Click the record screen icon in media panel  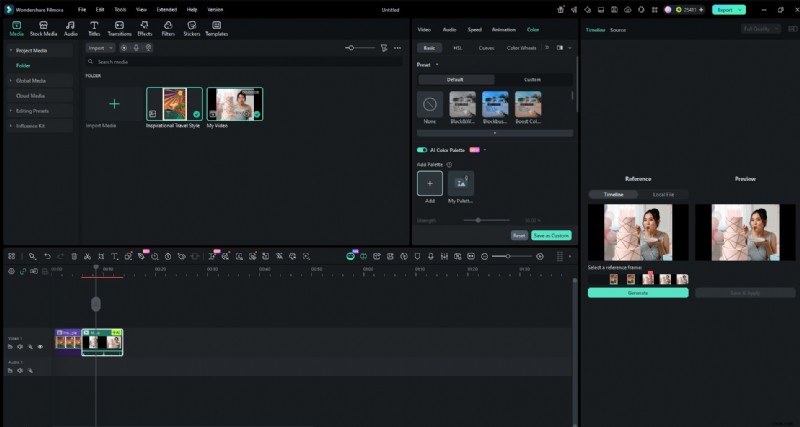tap(124, 47)
